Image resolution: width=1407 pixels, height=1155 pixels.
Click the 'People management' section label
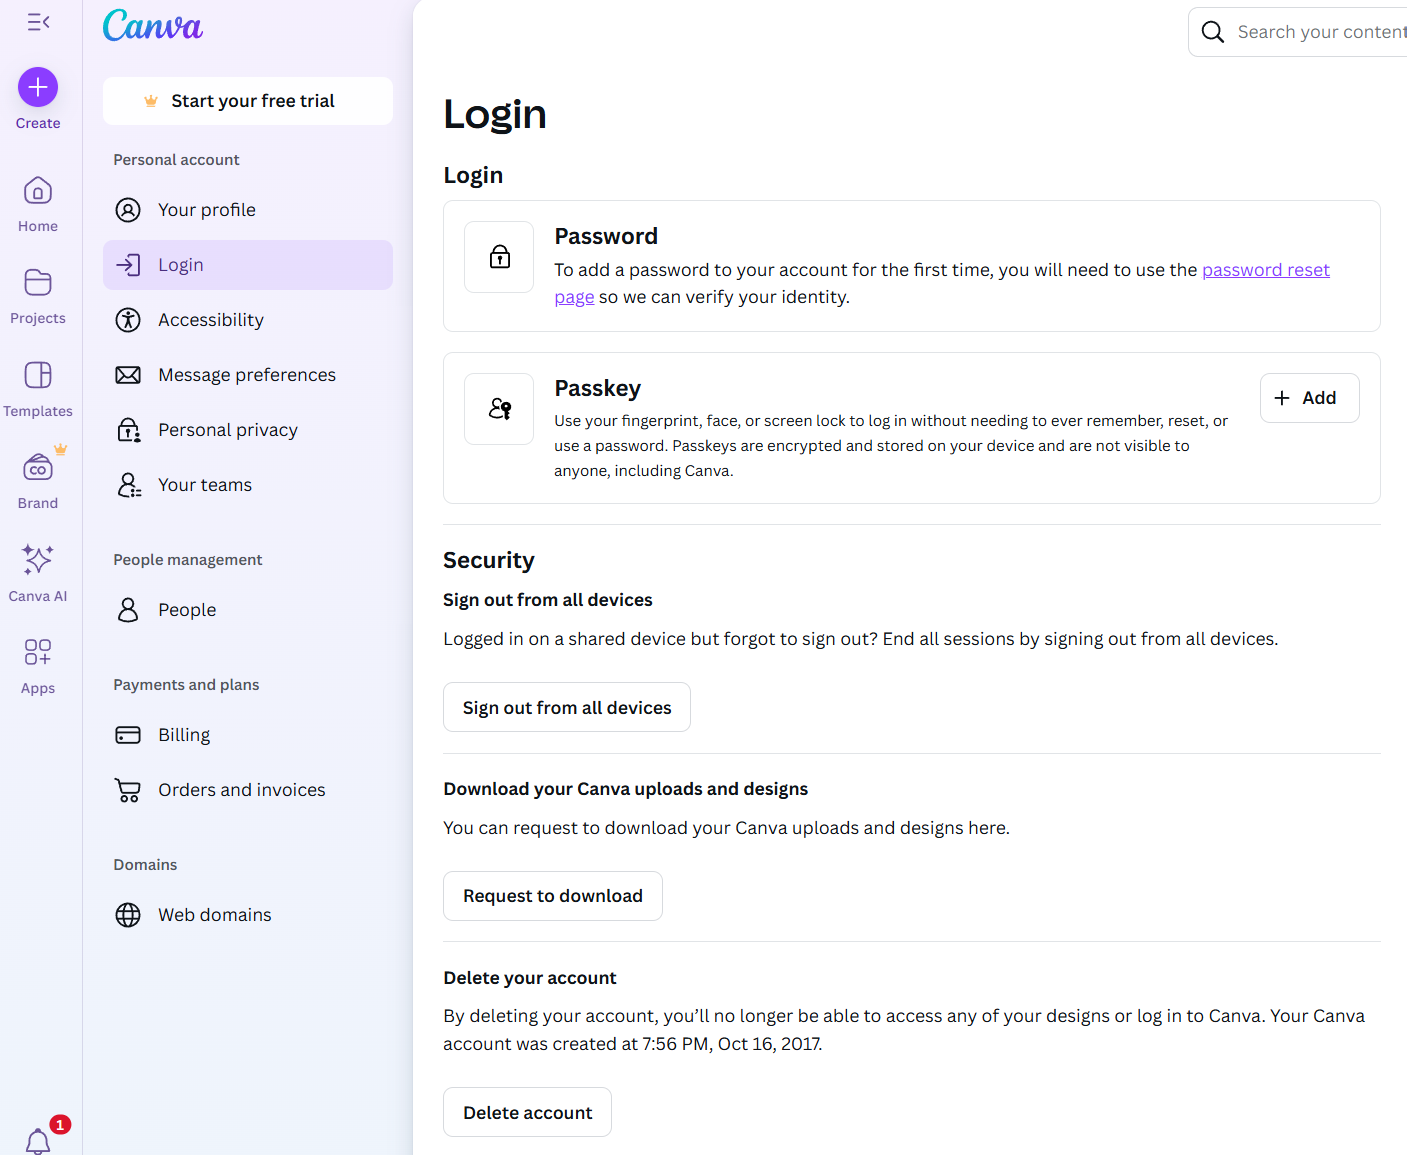click(x=188, y=560)
